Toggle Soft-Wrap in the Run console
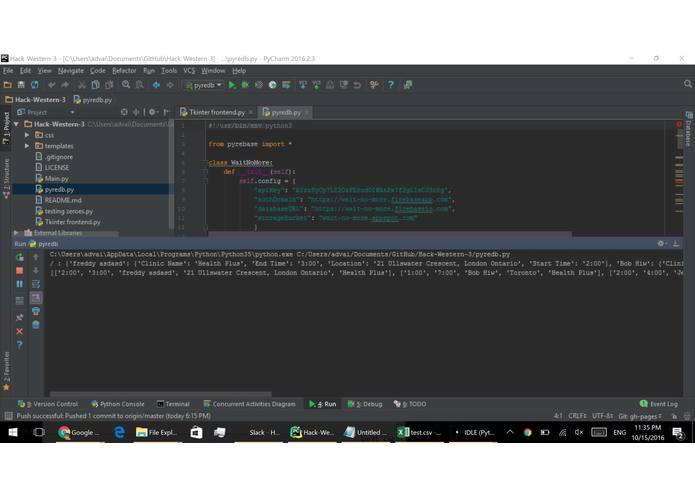This screenshot has height=494, width=695. coord(36,284)
